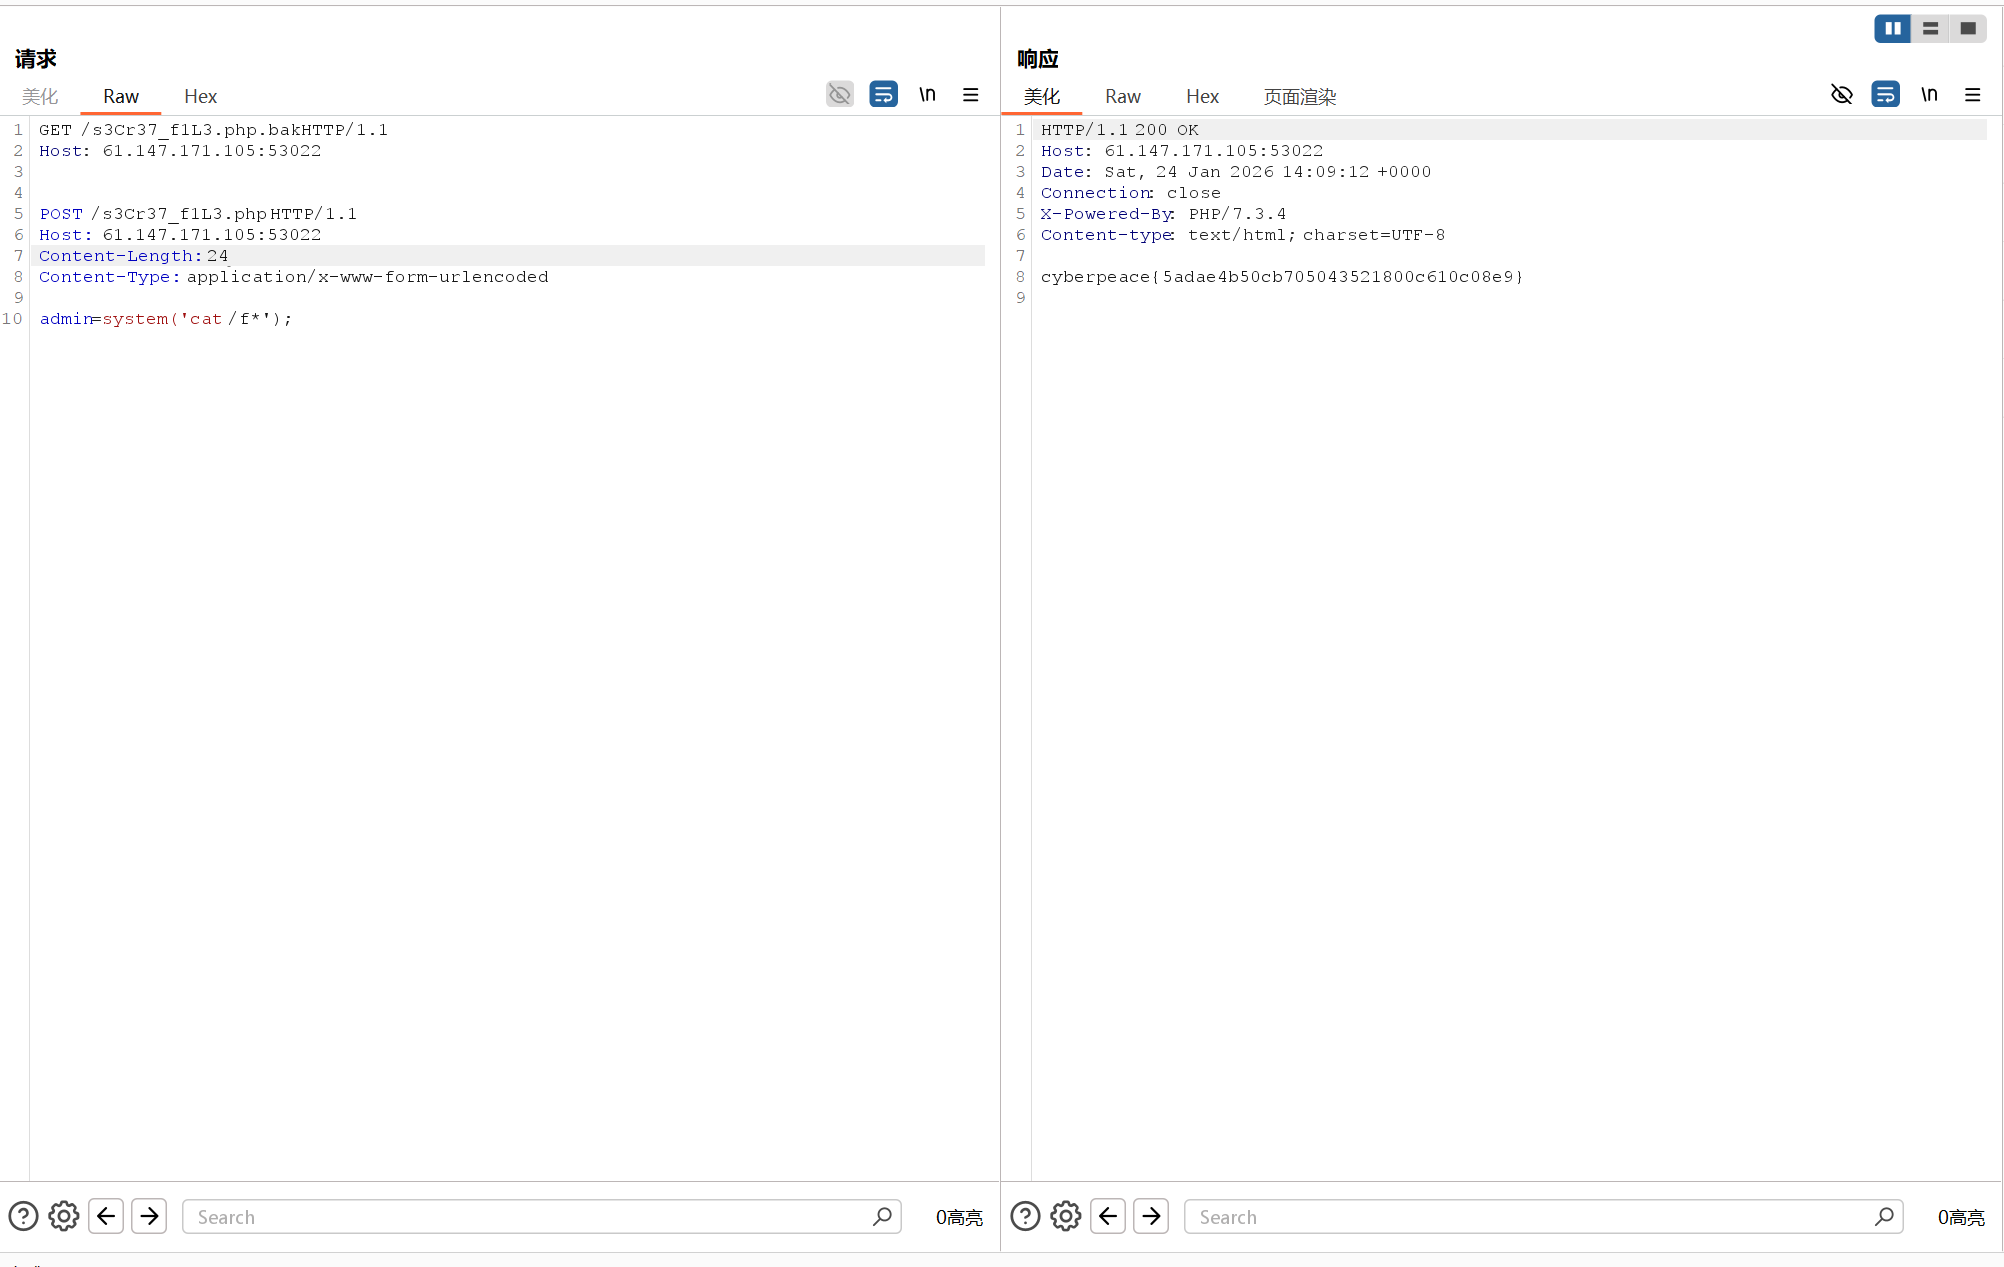The width and height of the screenshot is (2004, 1267).
Task: Switch to stacked horizontal layout view
Action: click(1930, 28)
